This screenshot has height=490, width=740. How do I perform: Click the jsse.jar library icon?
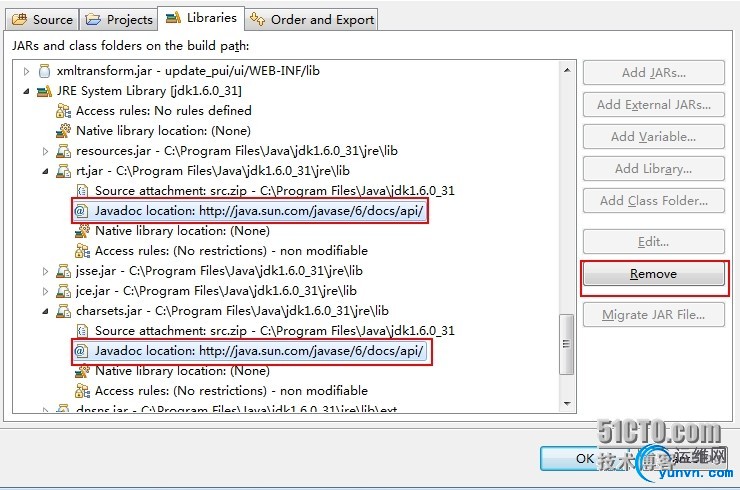[x=63, y=271]
